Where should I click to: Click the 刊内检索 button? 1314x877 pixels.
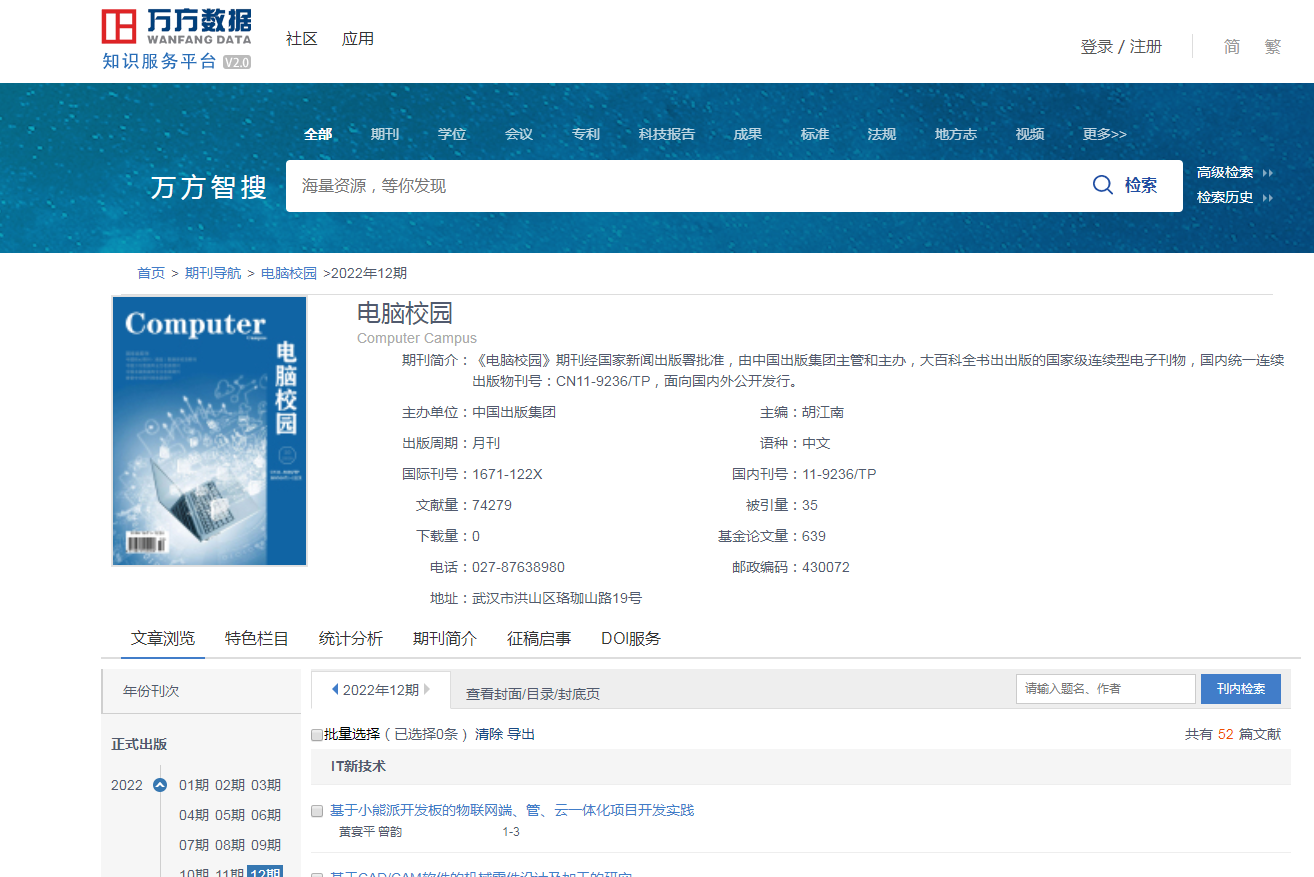1241,689
